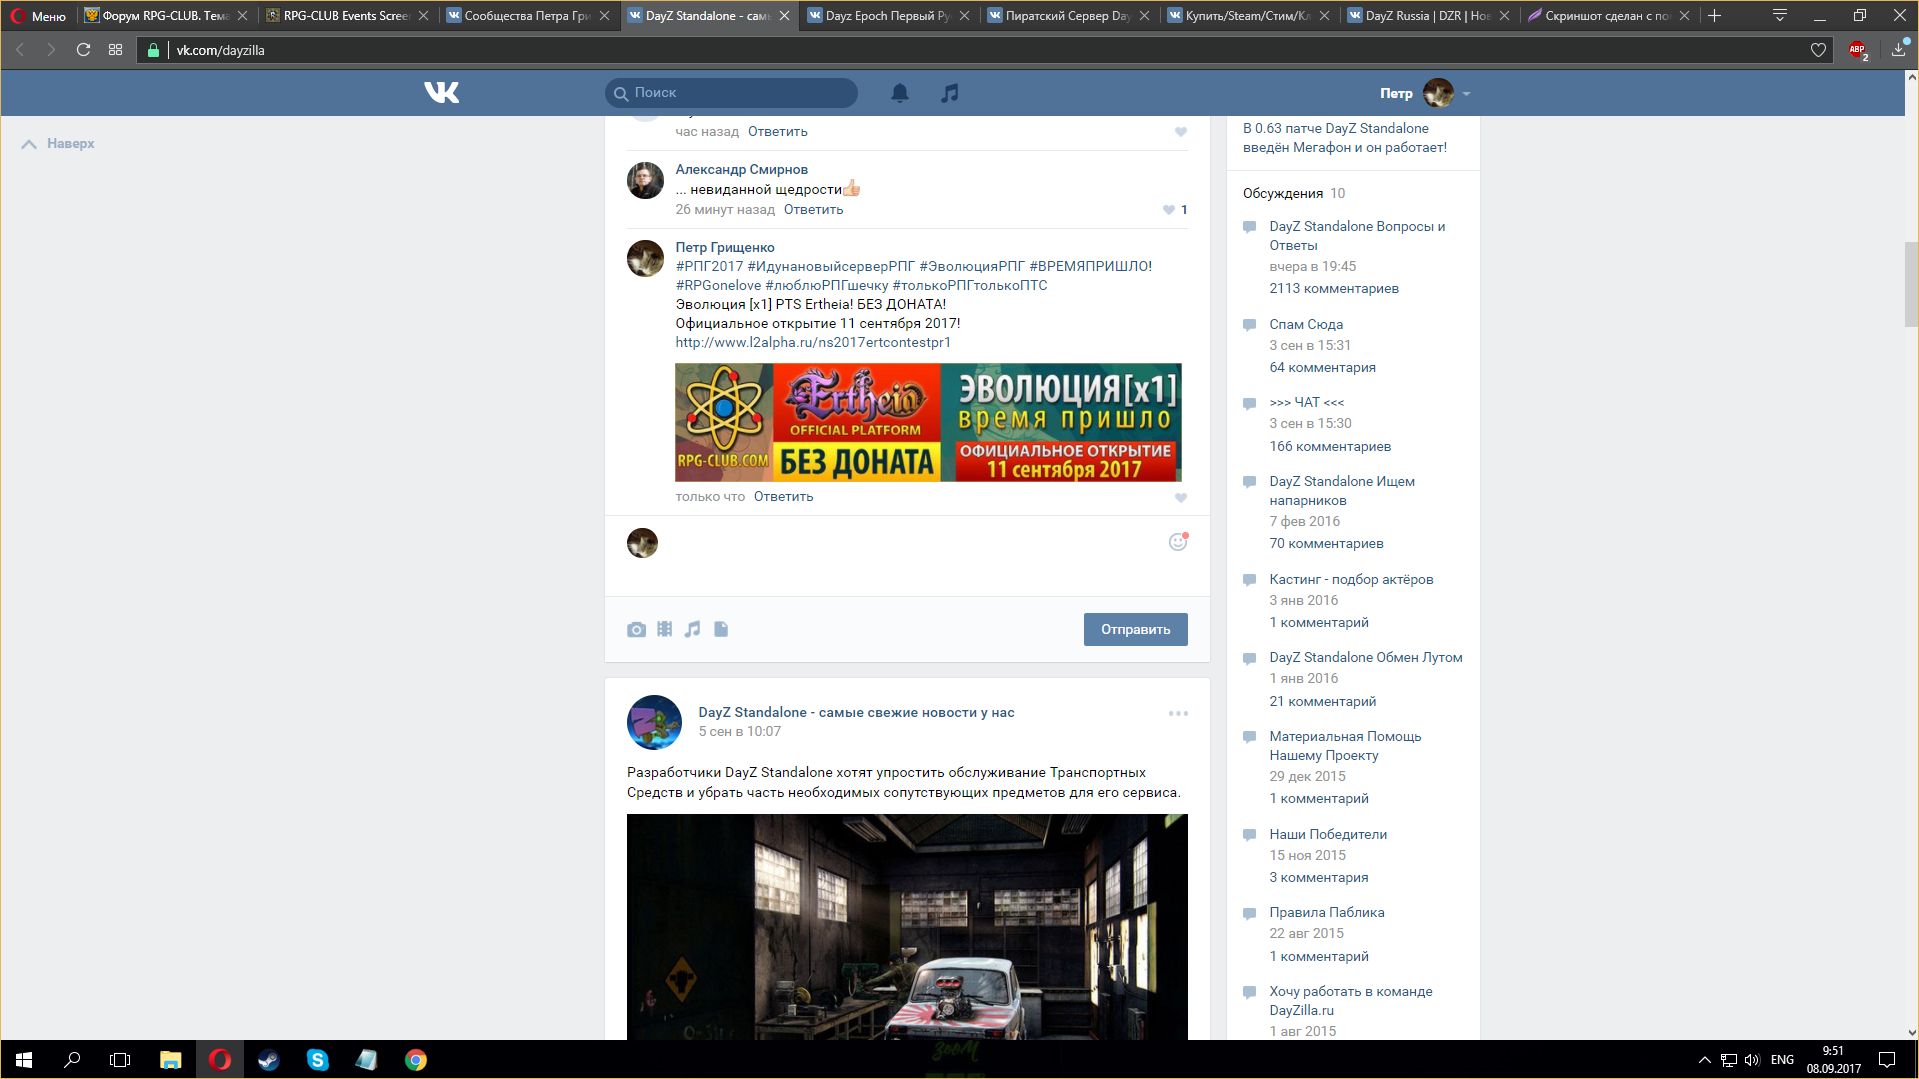Open File Explorer on taskbar
This screenshot has height=1079, width=1919.
170,1060
